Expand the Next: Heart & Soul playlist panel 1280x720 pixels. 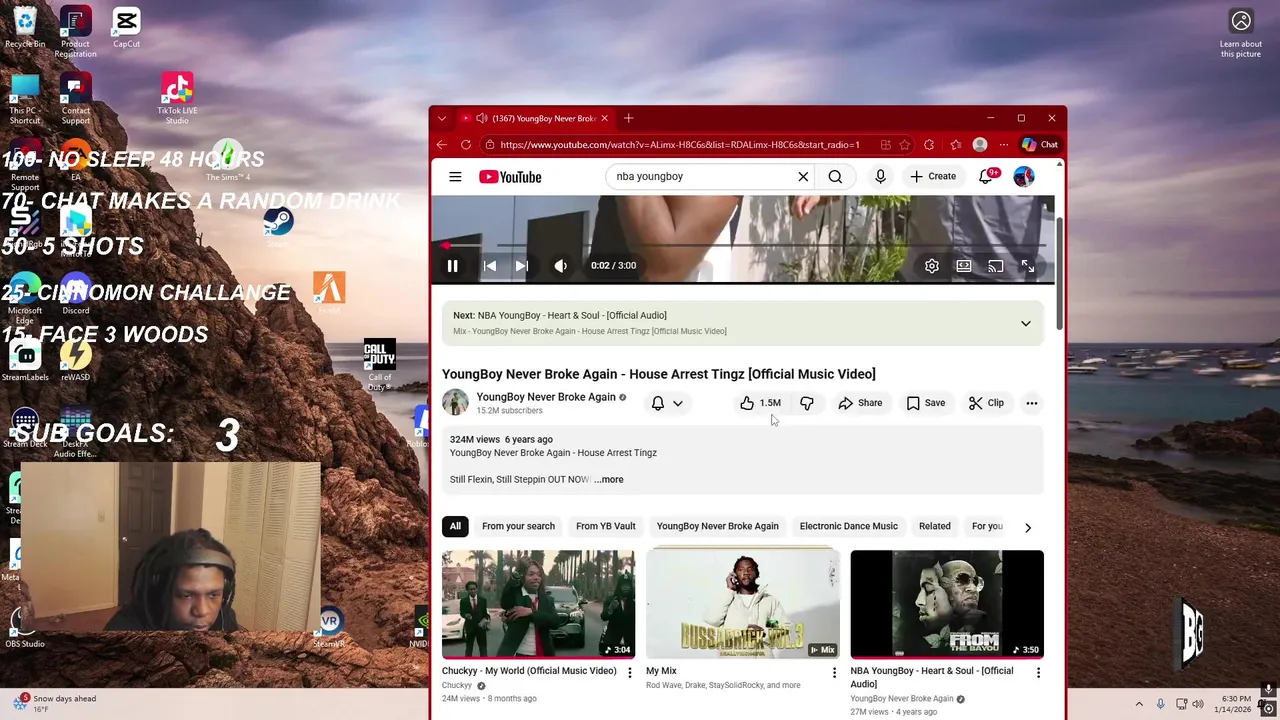1025,323
